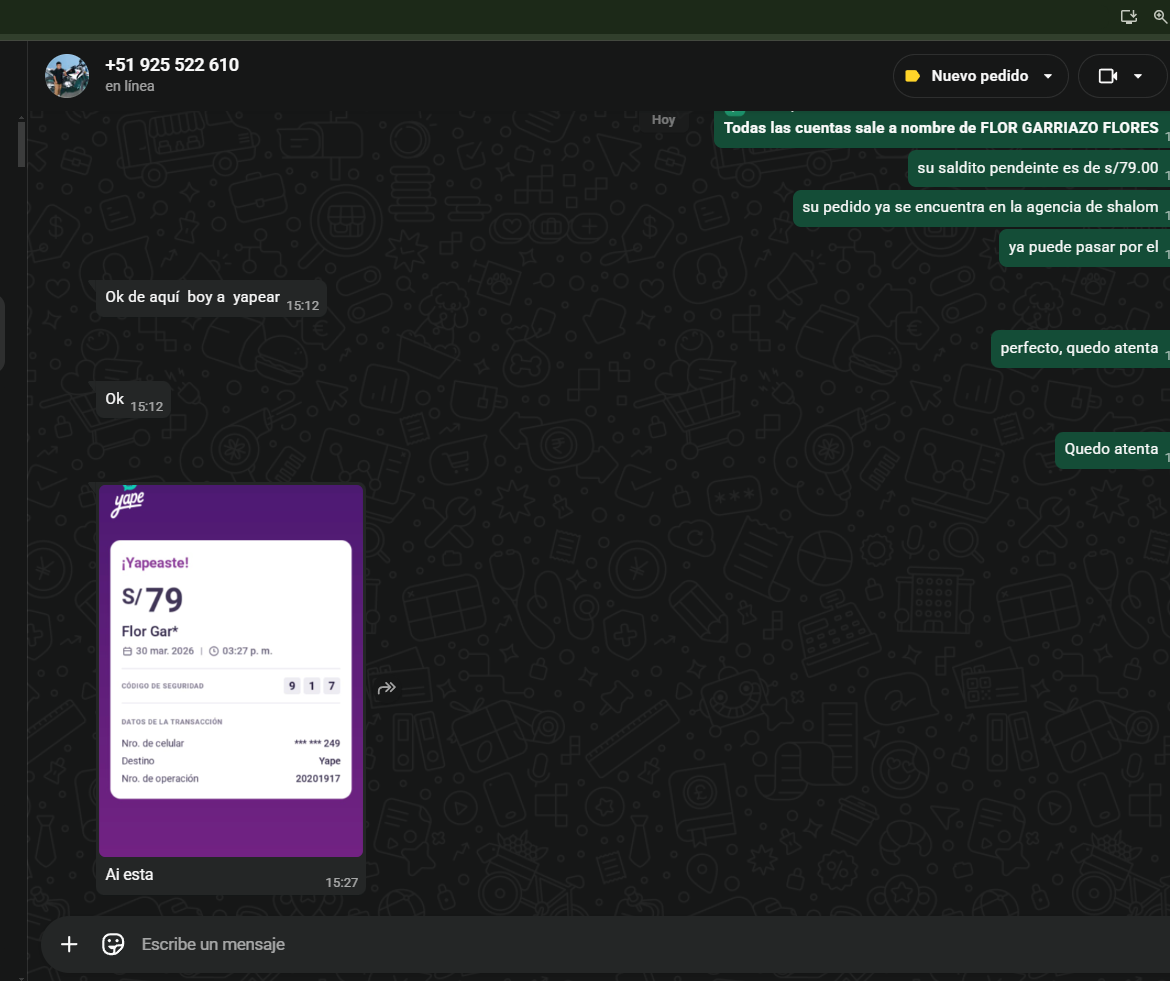Select the 'Ai esta' image caption
Screen dimensions: 1170x981
tap(130, 874)
